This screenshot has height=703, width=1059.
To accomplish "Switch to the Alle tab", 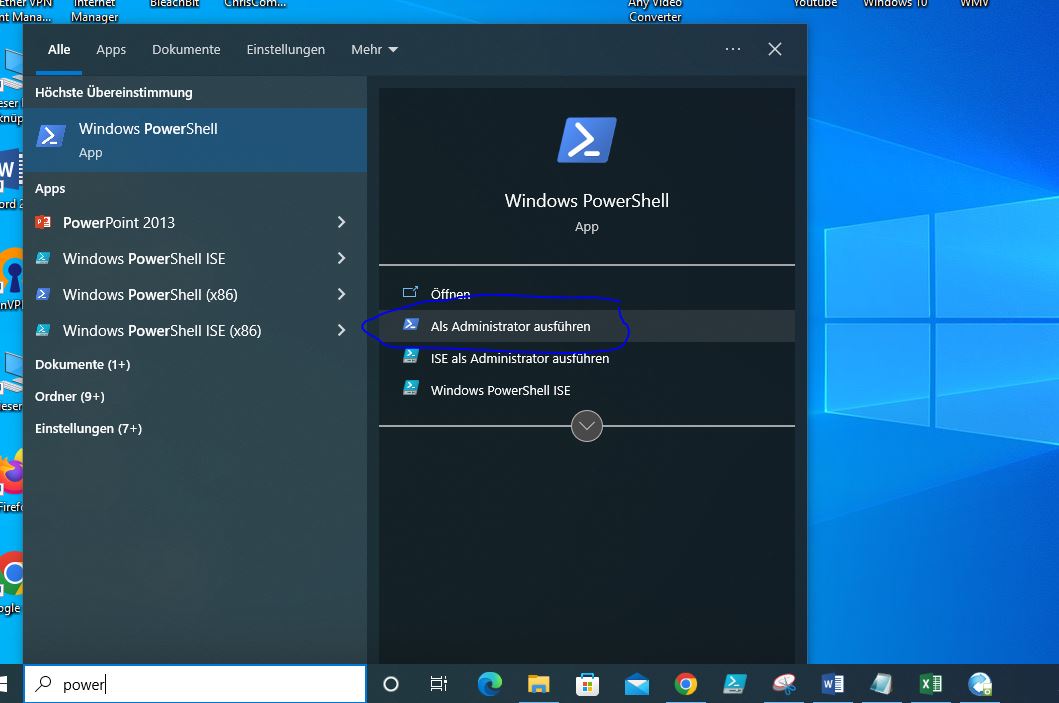I will click(x=59, y=49).
